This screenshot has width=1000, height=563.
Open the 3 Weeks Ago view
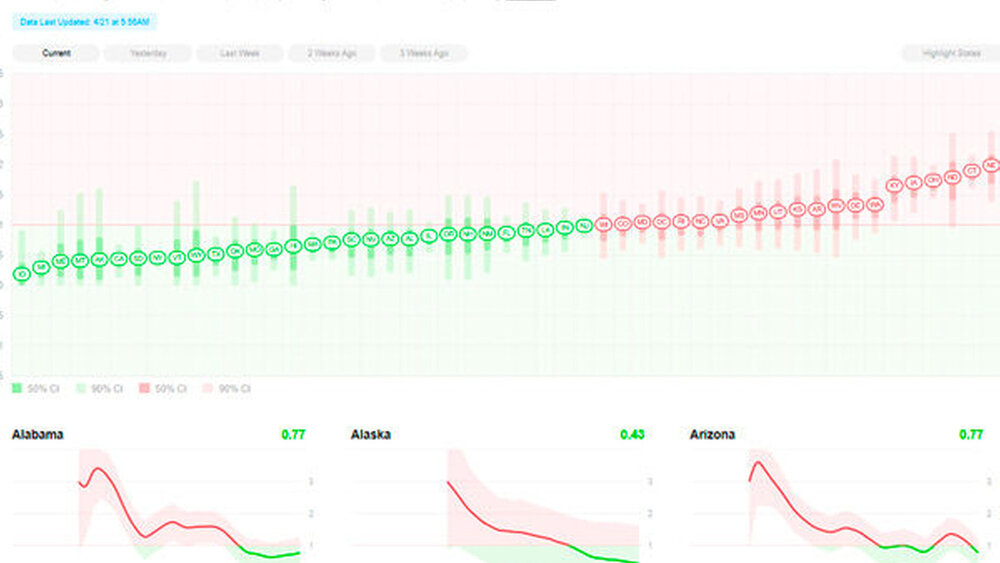(424, 53)
